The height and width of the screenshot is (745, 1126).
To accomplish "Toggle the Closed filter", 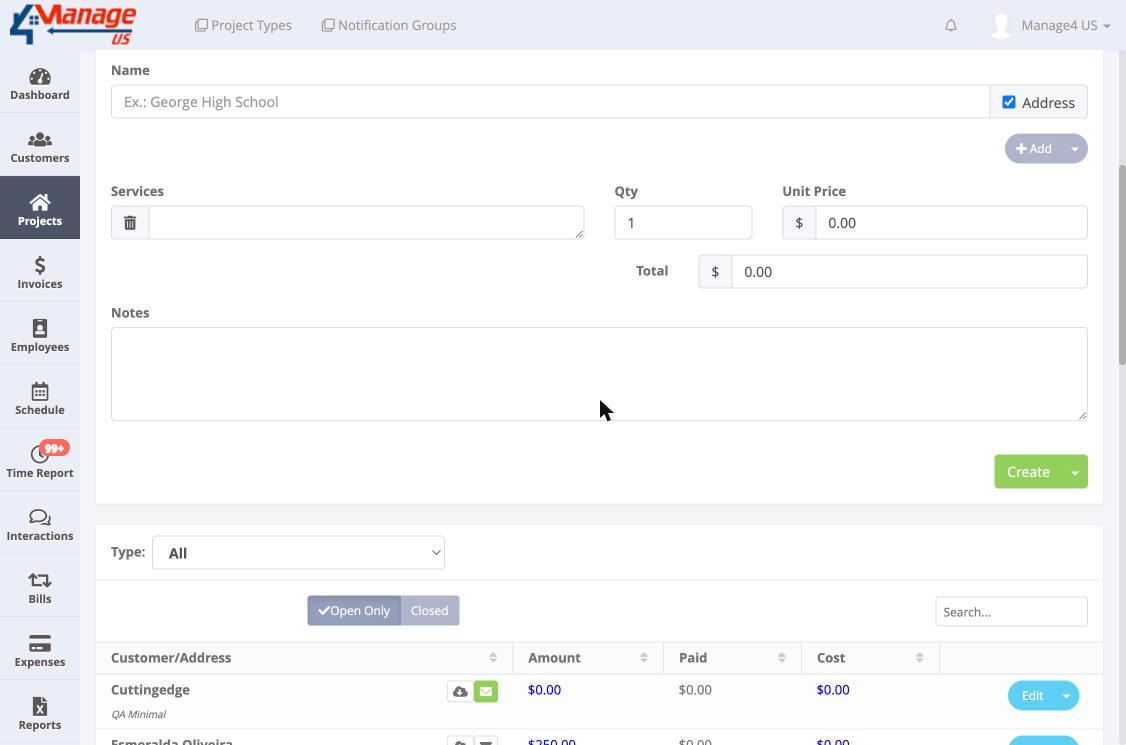I will point(429,611).
